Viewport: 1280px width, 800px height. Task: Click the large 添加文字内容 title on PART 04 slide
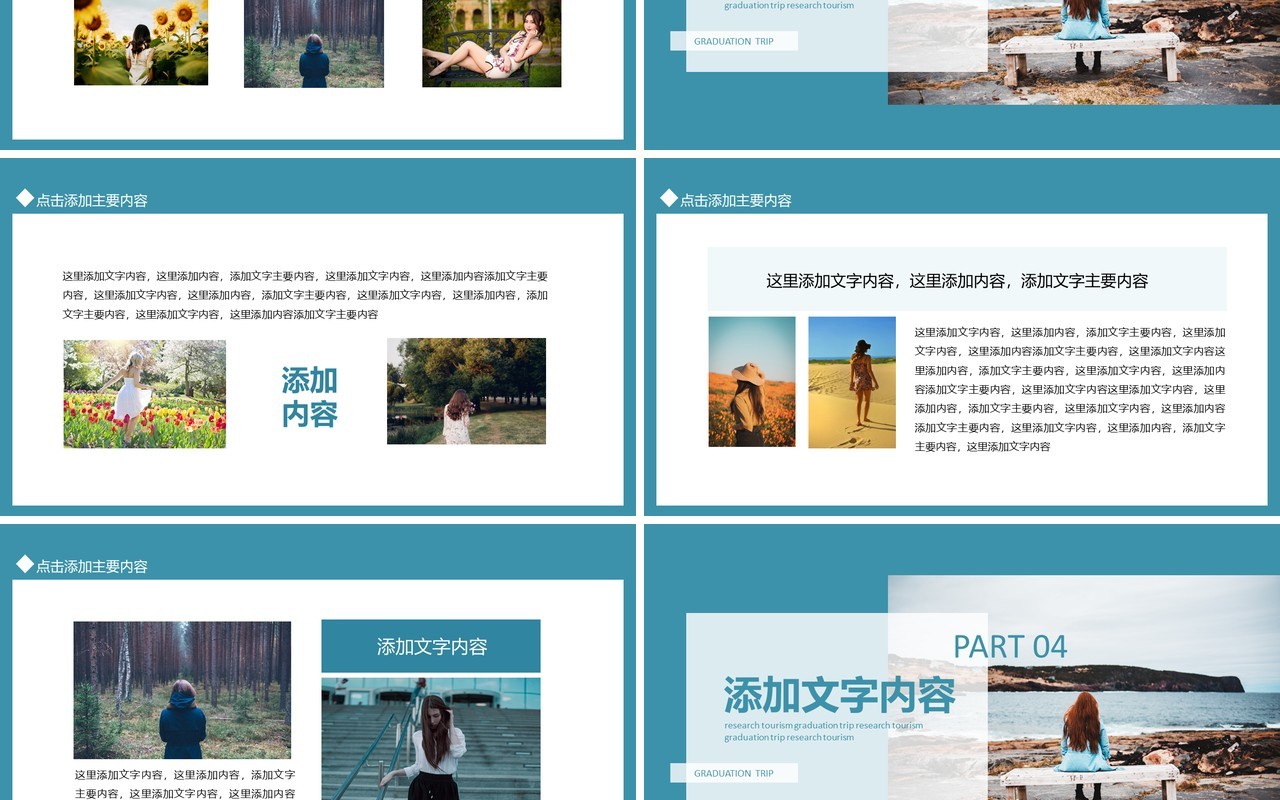point(839,695)
